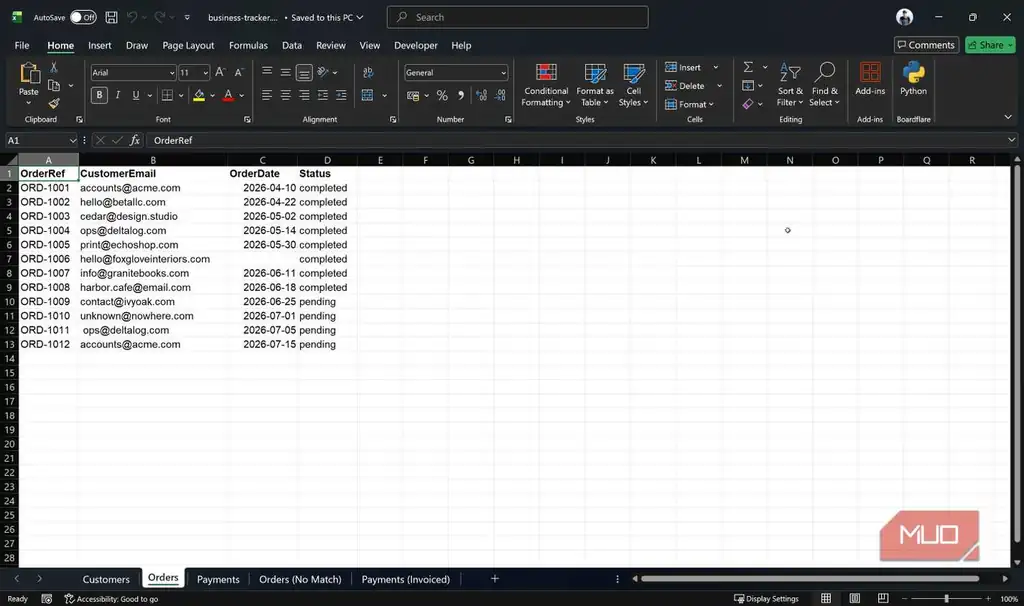Screen dimensions: 1024x606
Task: Toggle Align Right
Action: [x=304, y=95]
